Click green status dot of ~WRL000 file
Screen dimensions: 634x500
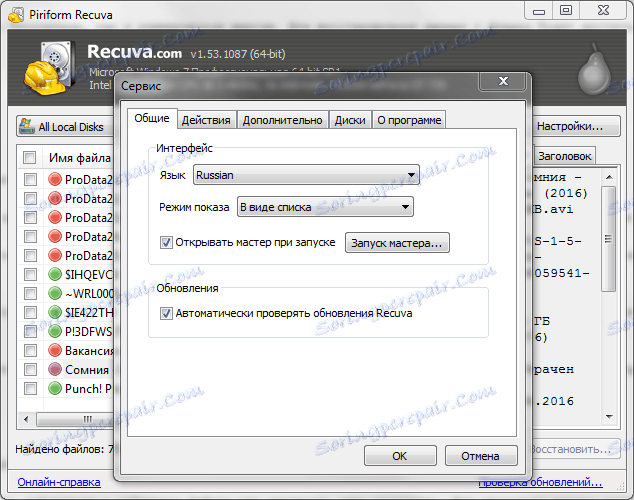tap(55, 293)
